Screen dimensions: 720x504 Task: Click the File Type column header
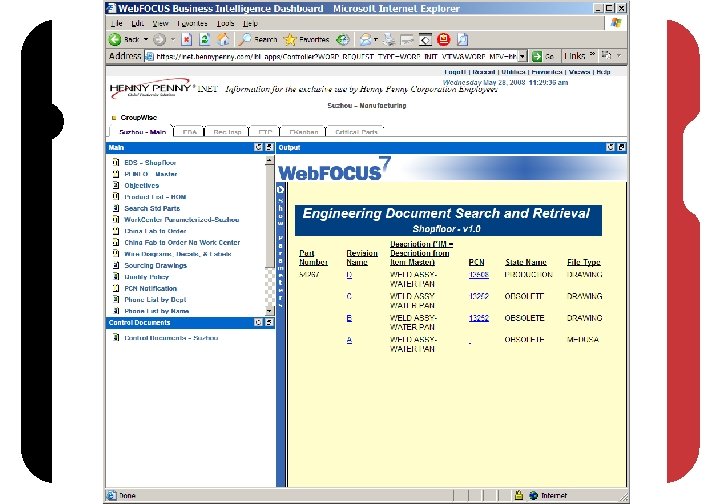tap(584, 262)
